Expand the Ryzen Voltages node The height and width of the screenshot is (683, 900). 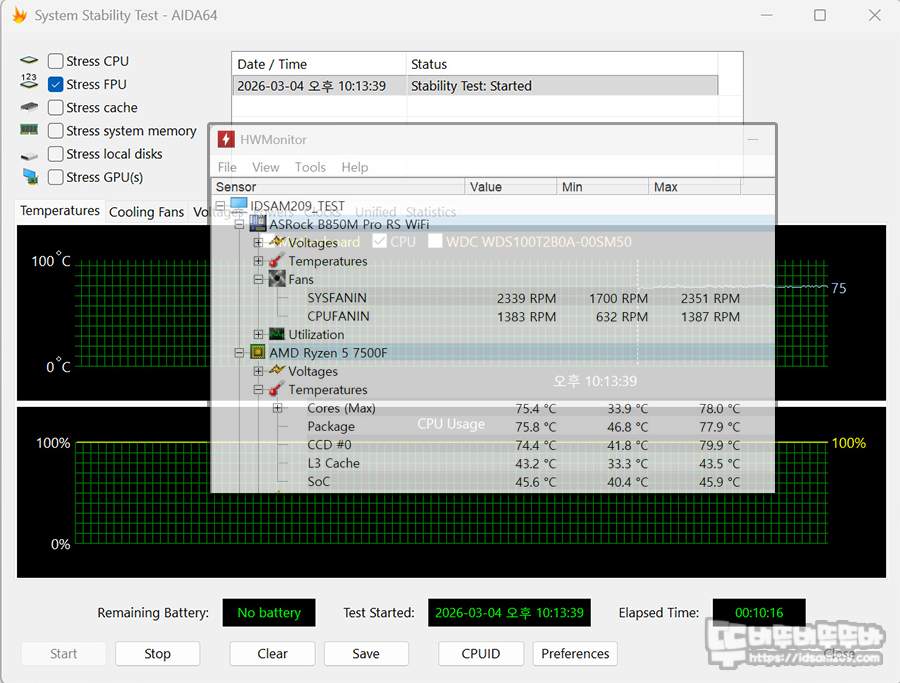tap(258, 371)
